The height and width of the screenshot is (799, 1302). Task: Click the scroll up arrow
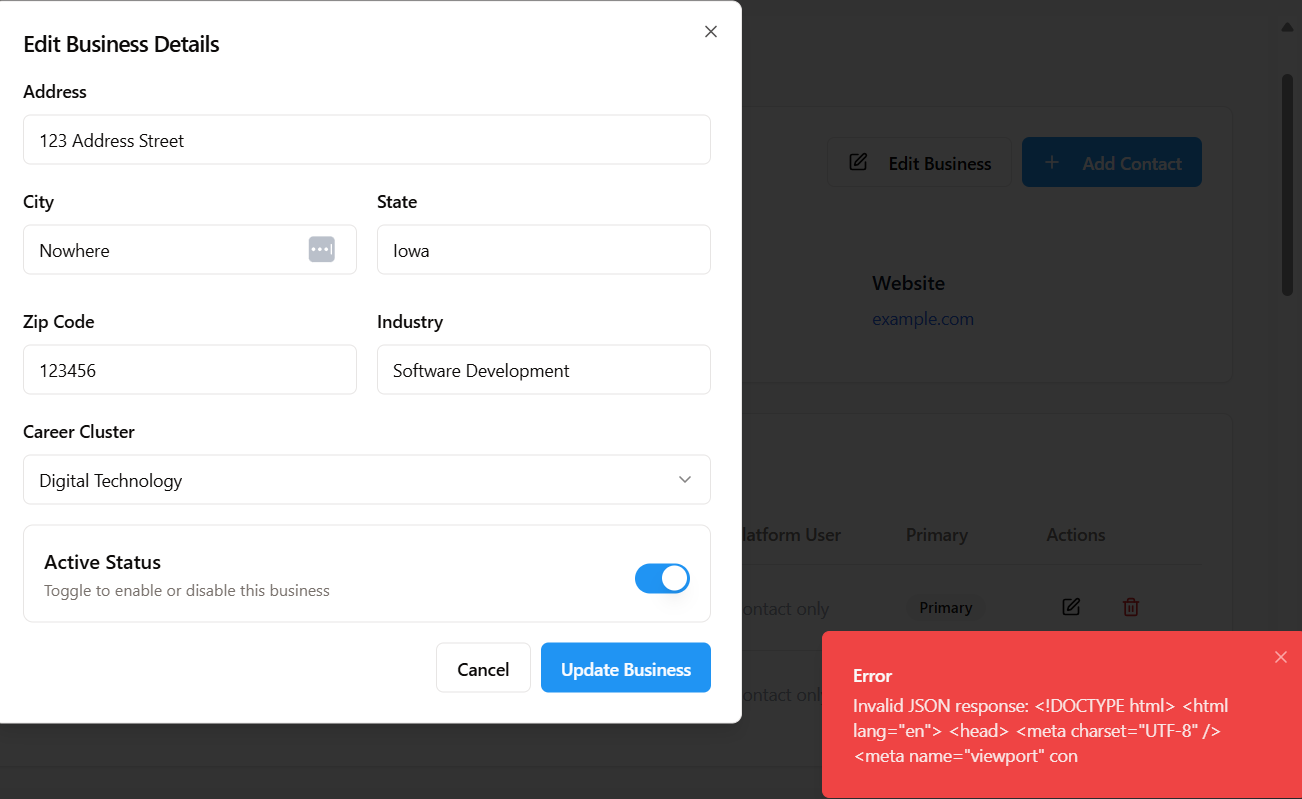tap(1288, 27)
